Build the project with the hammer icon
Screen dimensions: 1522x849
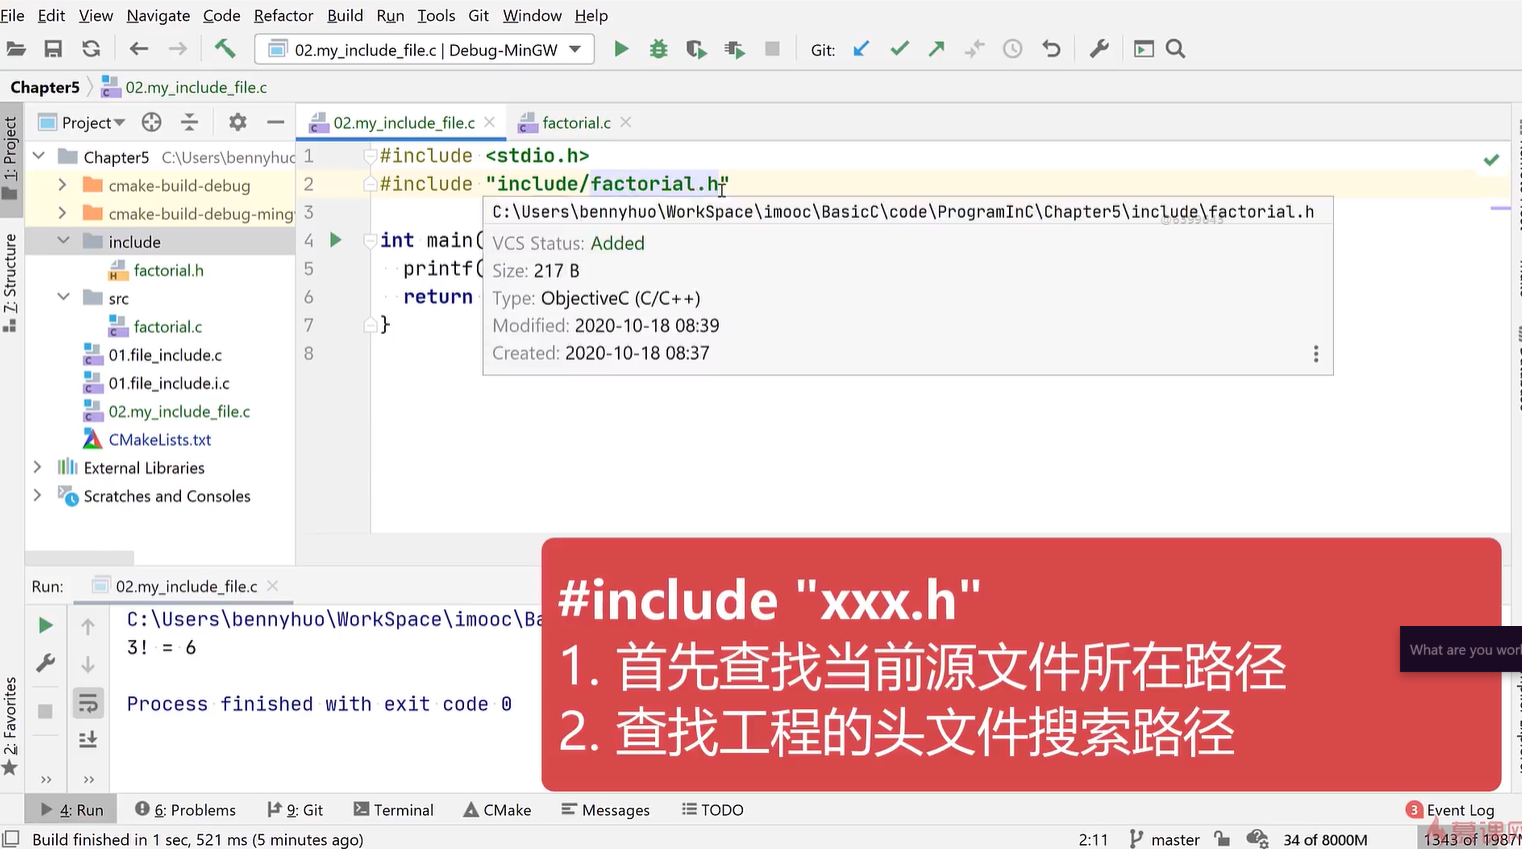point(225,49)
